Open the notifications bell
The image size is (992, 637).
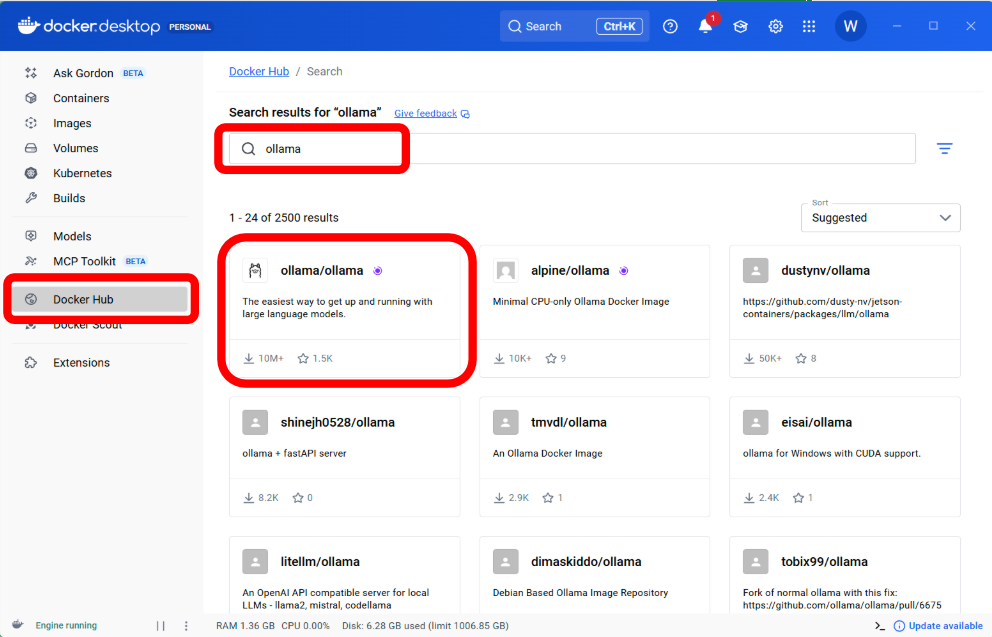[706, 26]
